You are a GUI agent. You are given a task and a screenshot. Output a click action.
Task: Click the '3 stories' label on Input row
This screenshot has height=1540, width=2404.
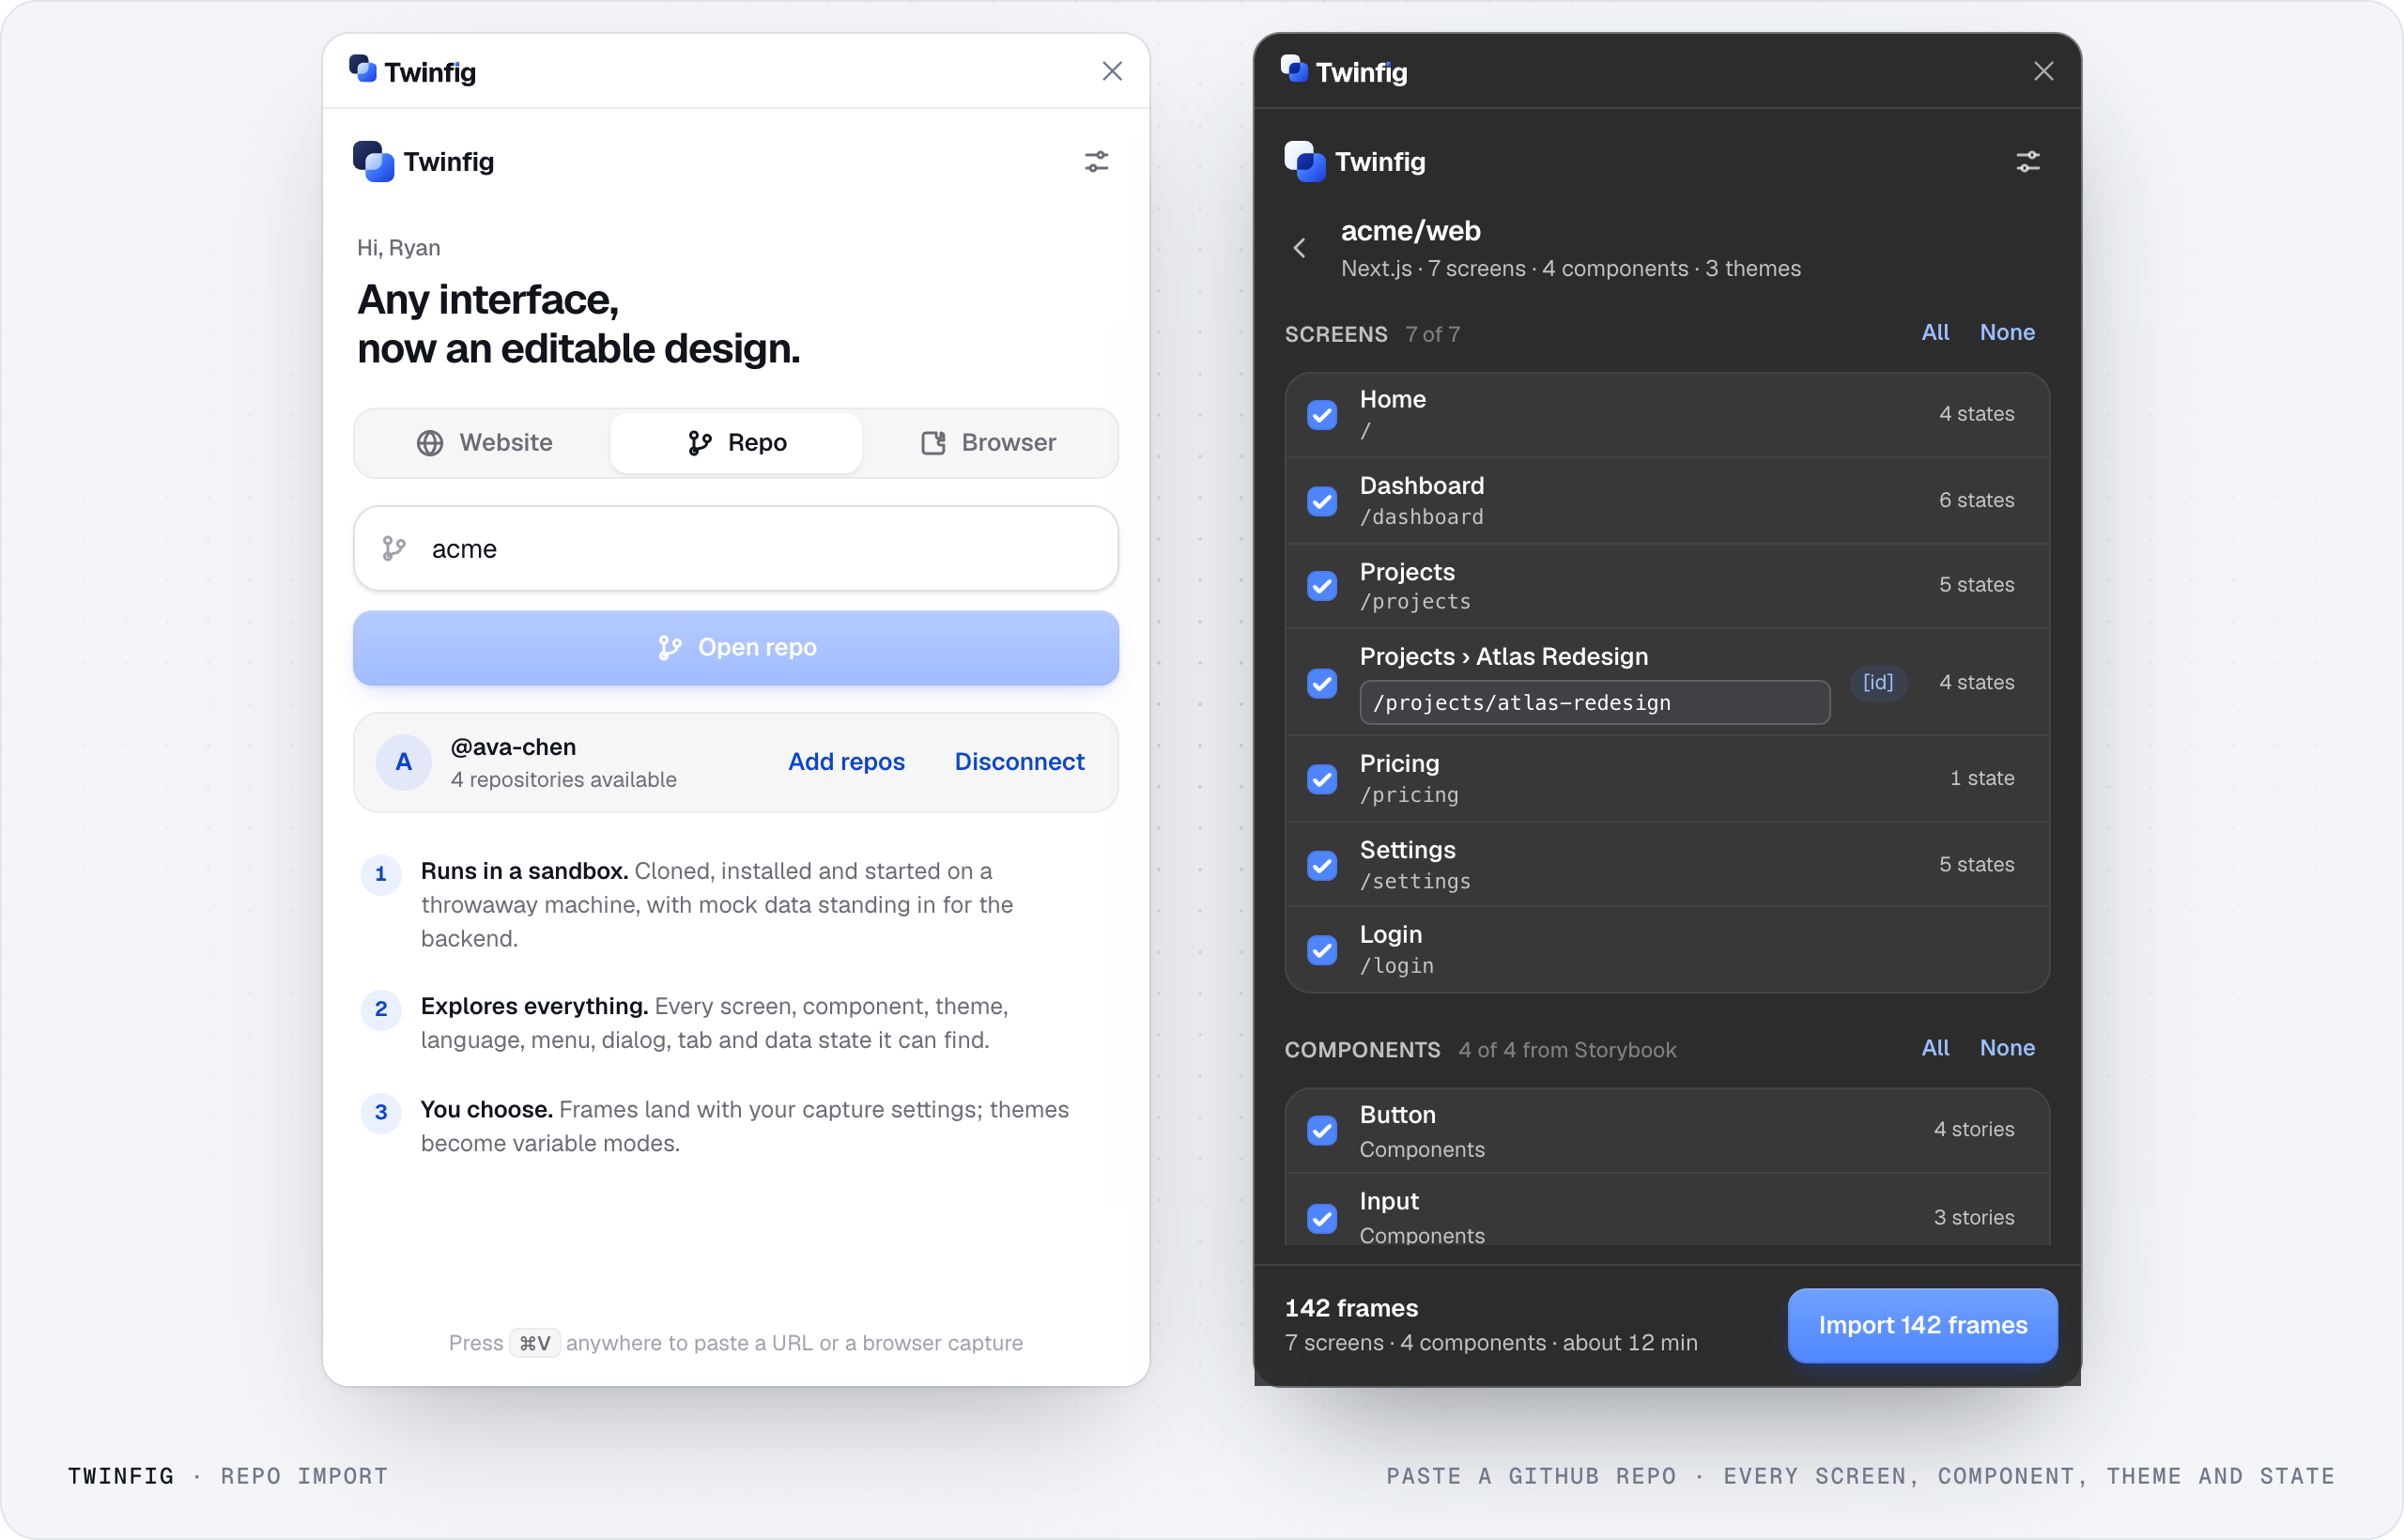click(x=1973, y=1217)
